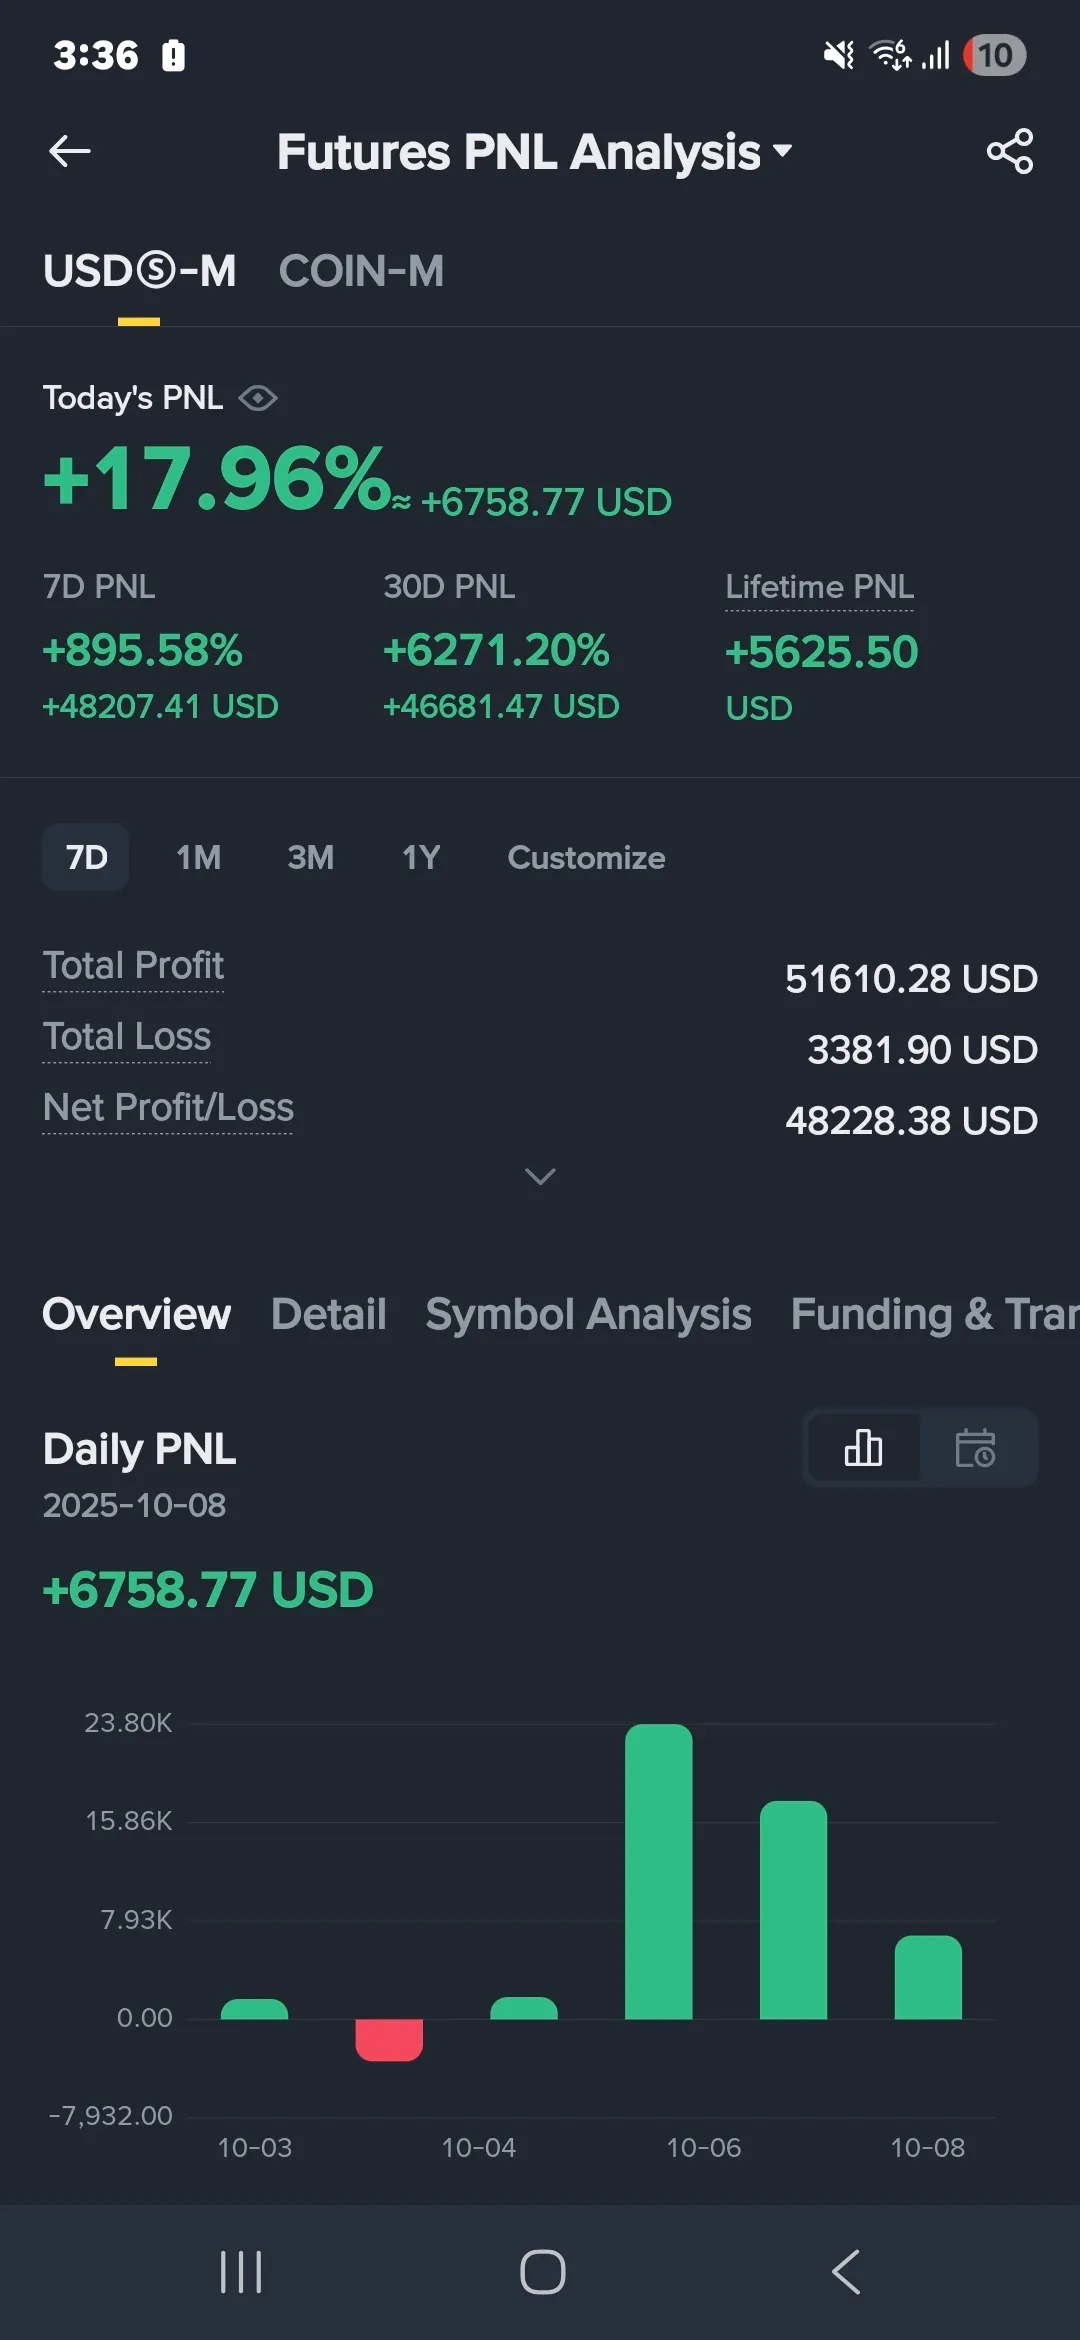Screen dimensions: 1080x2340
Task: Switch to calendar view icon
Action: 976,1448
